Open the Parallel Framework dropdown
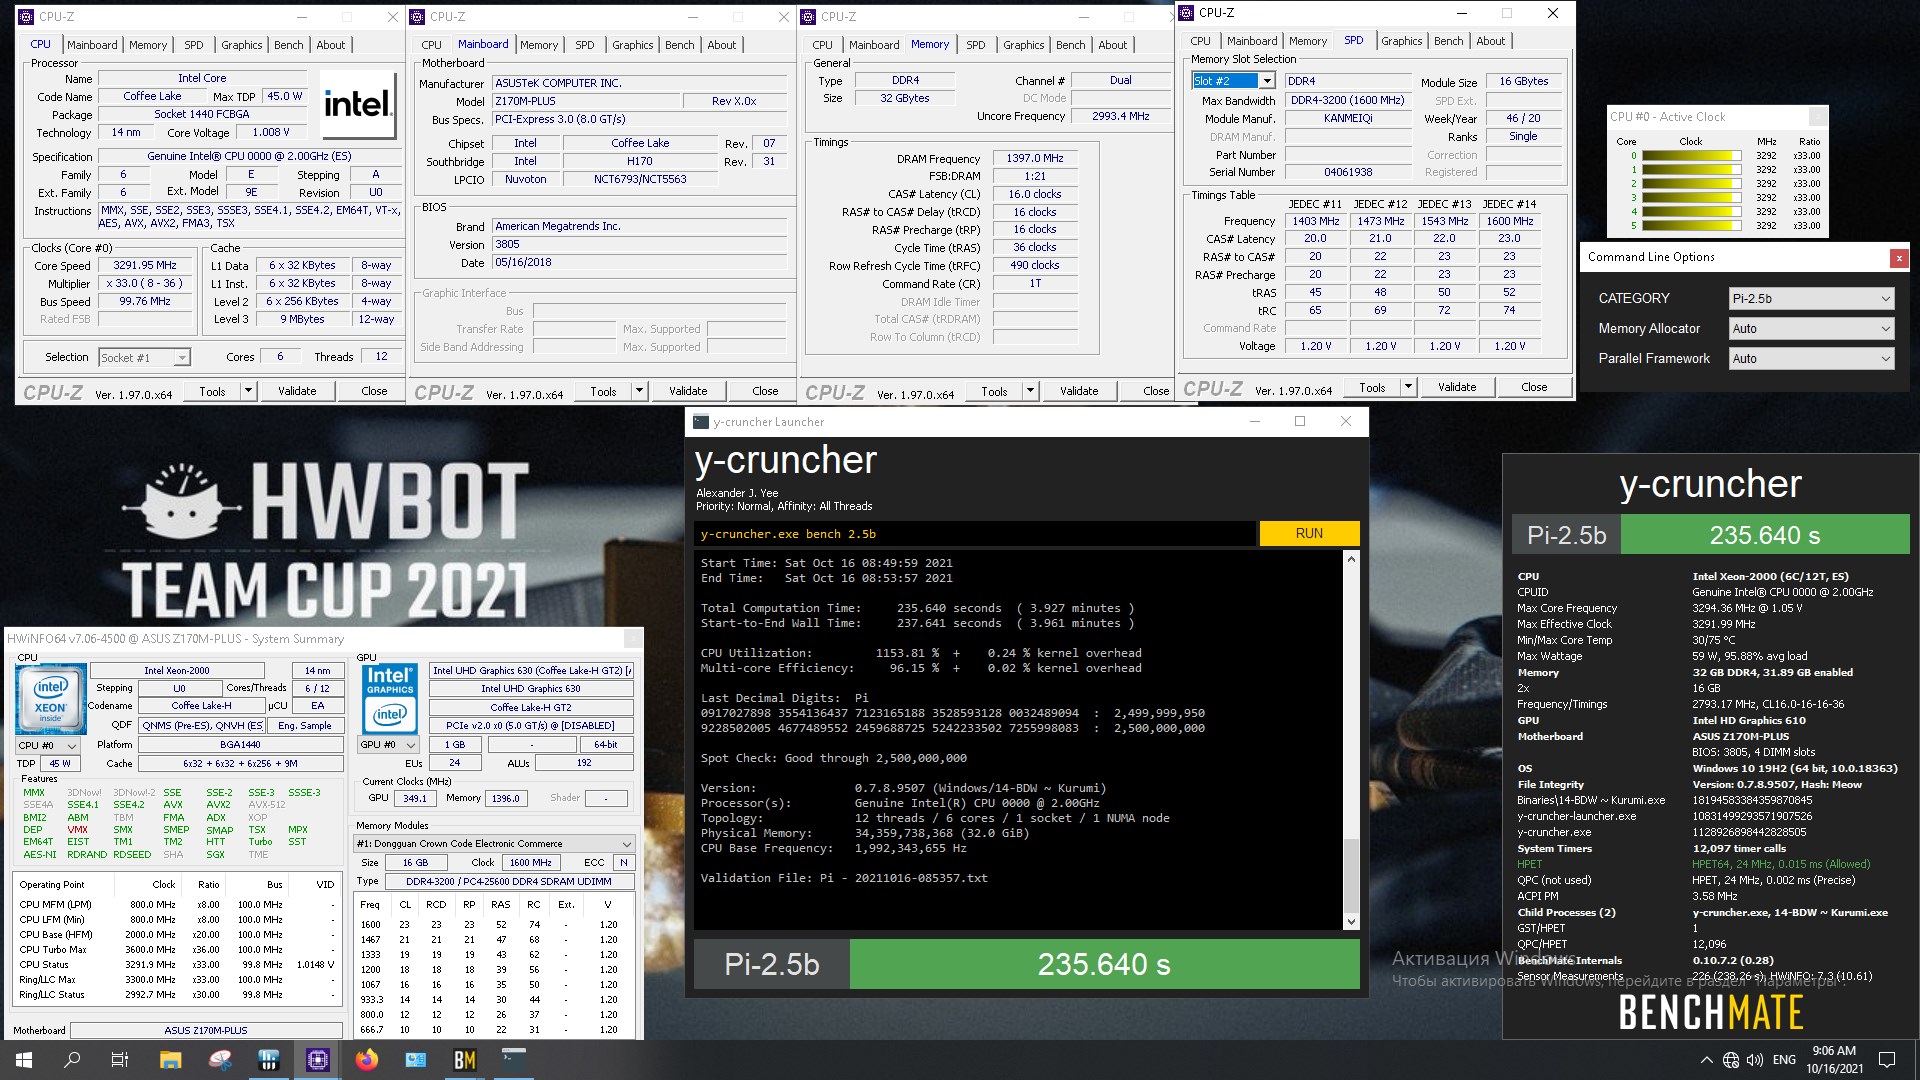The height and width of the screenshot is (1080, 1920). point(1811,358)
